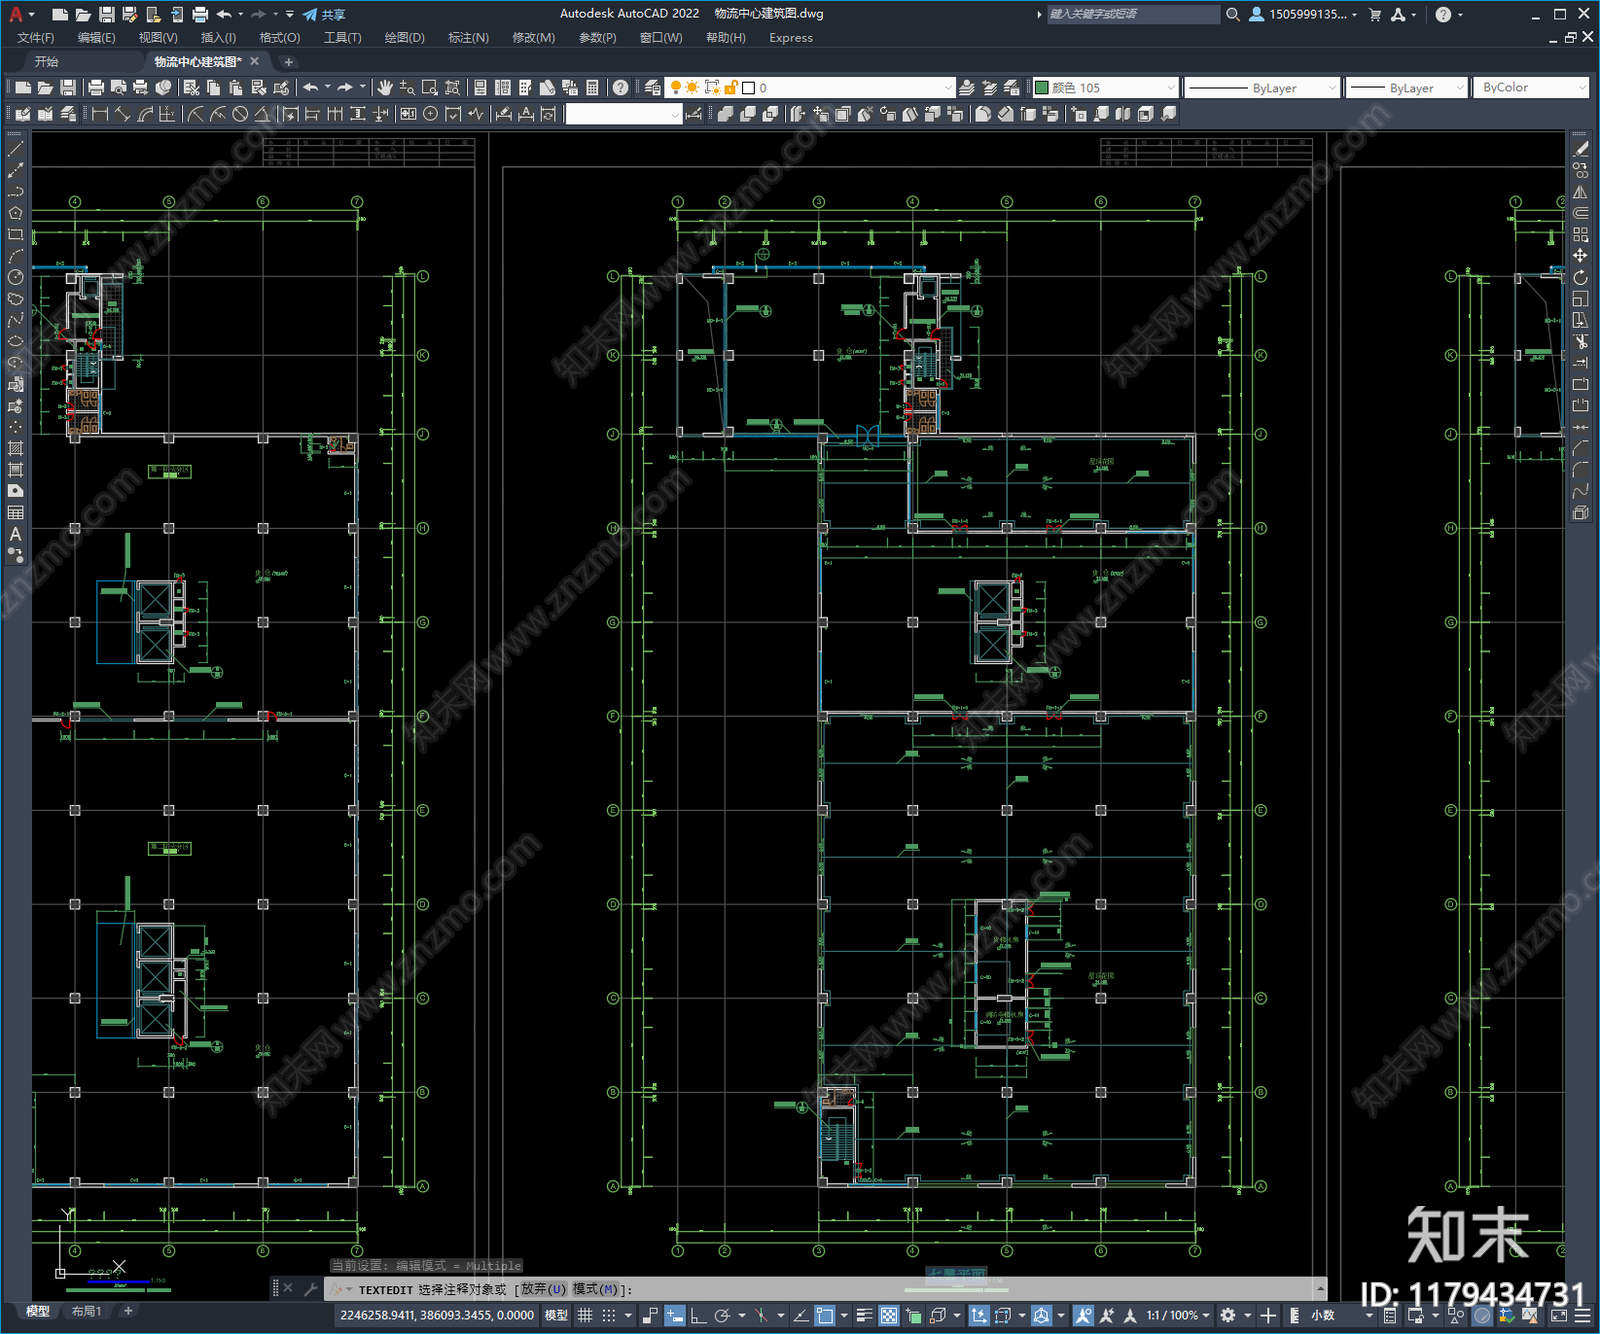1600x1334 pixels.
Task: Click the search magnifier icon in the title bar
Action: pos(1233,14)
